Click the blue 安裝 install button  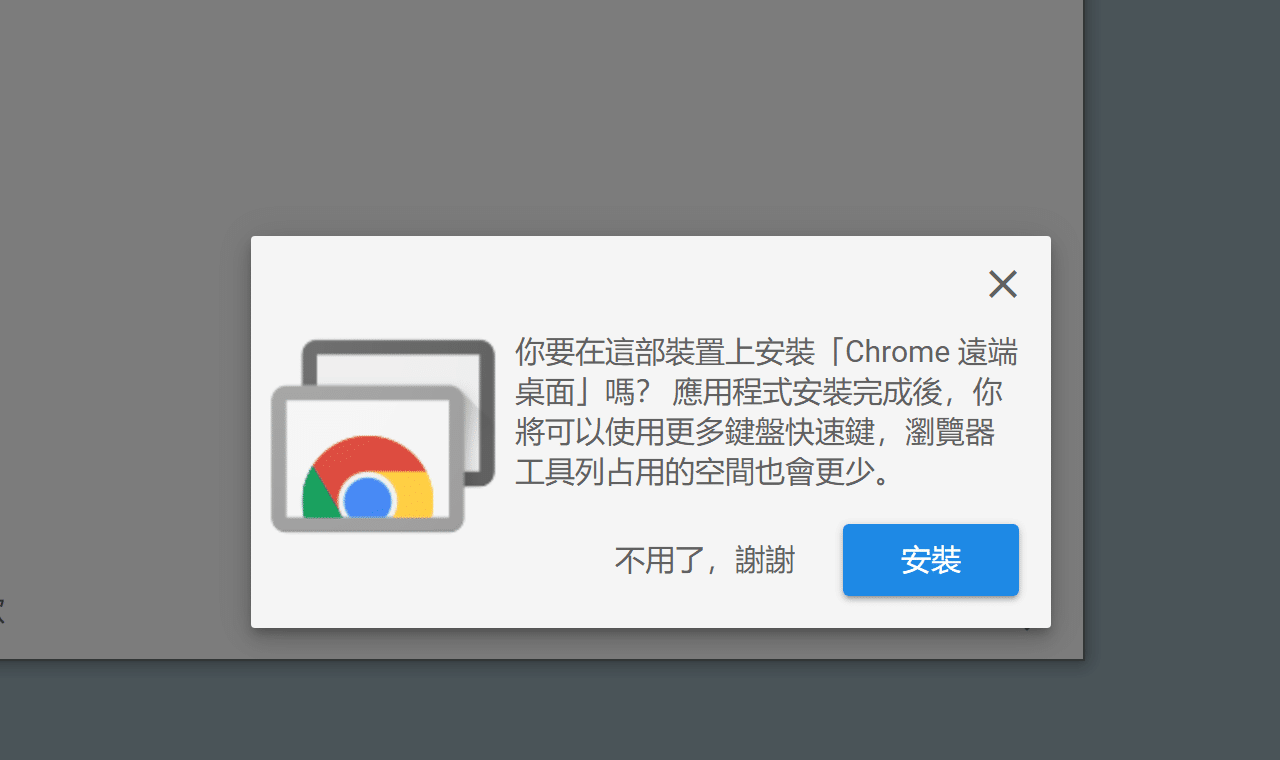931,560
